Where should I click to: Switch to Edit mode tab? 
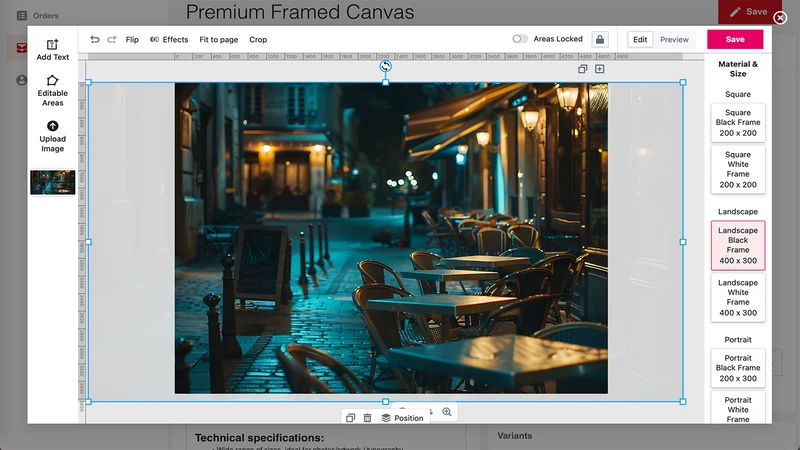tap(640, 39)
